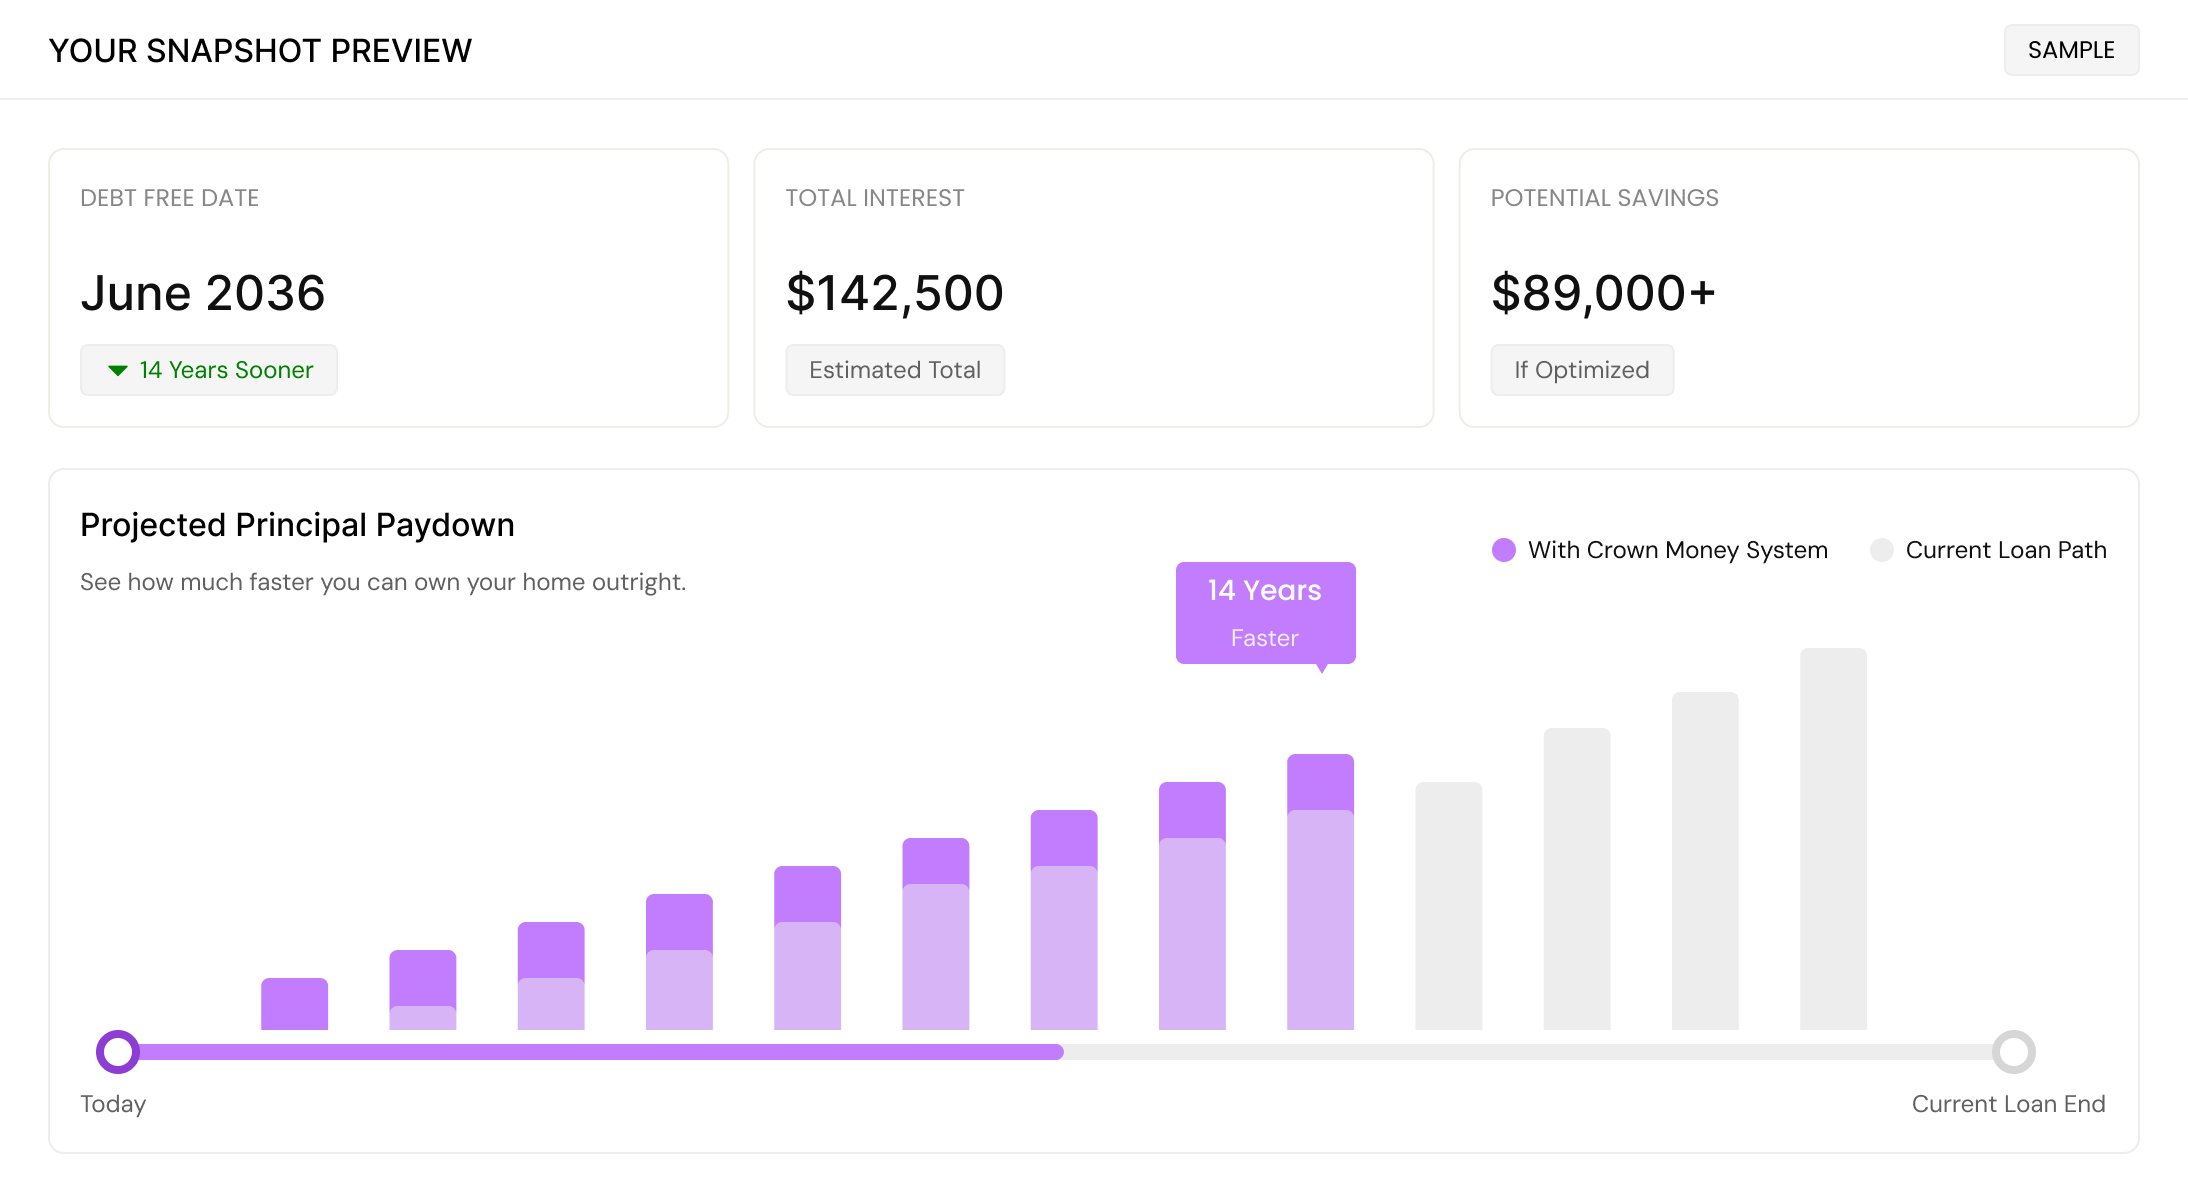Open the Potential Savings $89,000+ card
The width and height of the screenshot is (2188, 1202).
tap(1799, 288)
